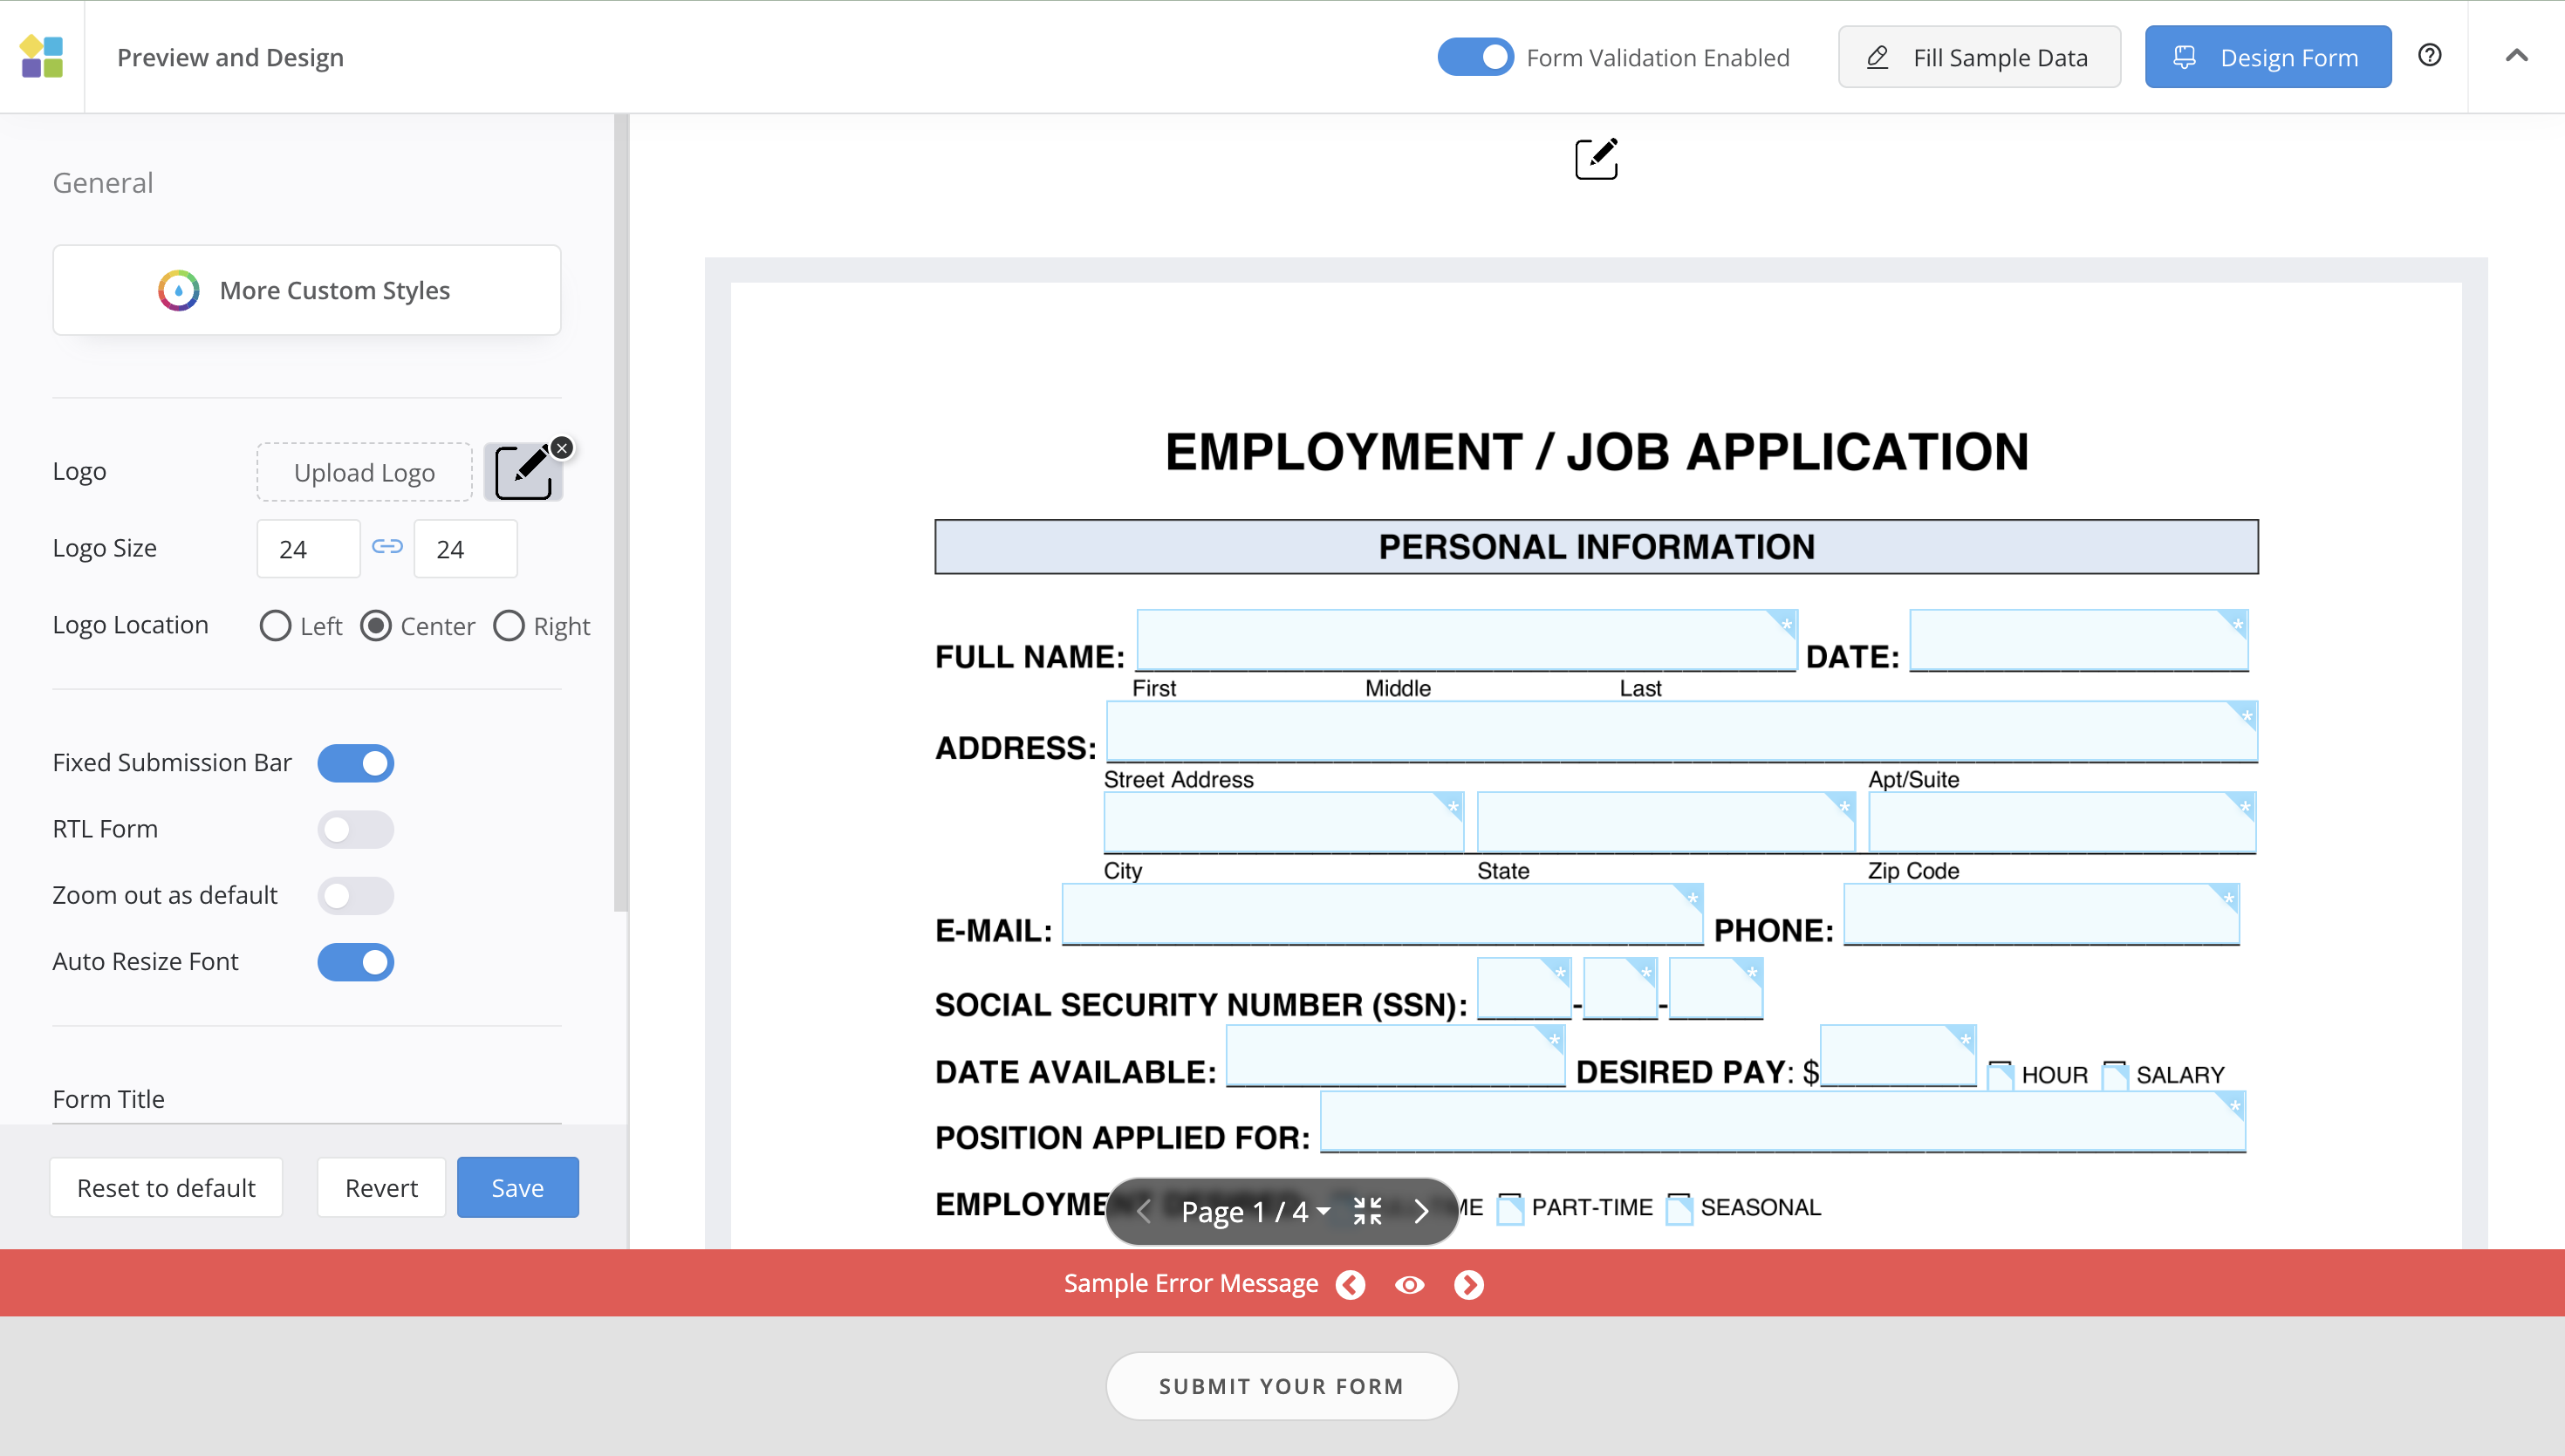
Task: Show next sample error message arrow
Action: (x=1468, y=1284)
